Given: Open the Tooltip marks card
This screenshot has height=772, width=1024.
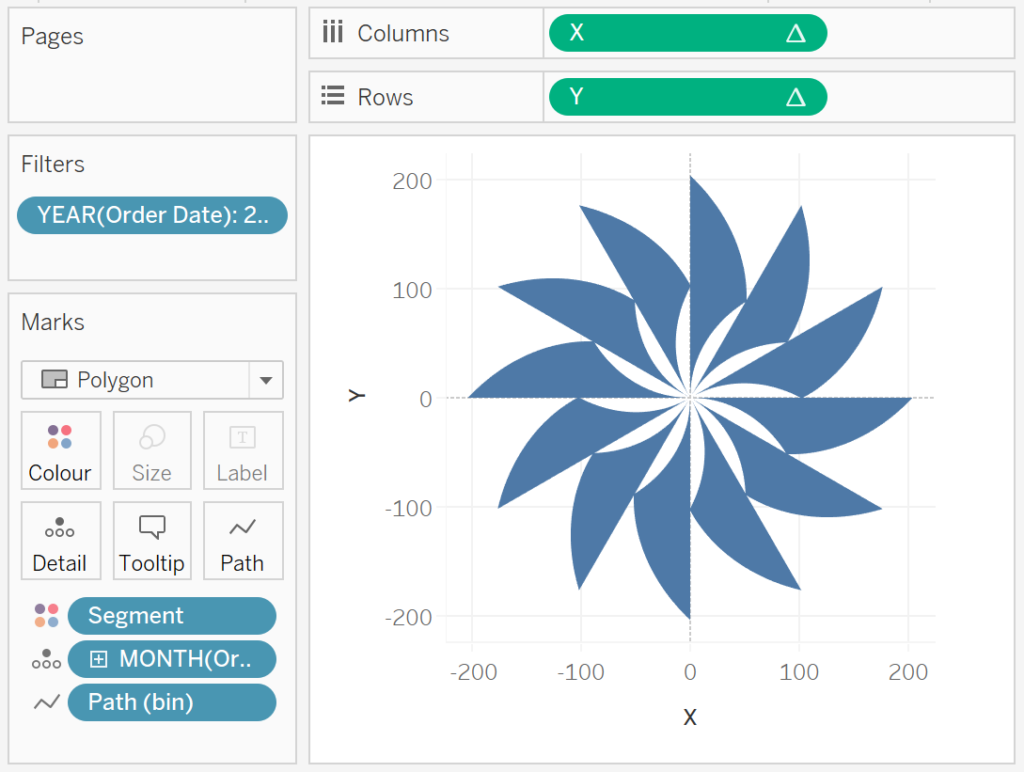Looking at the screenshot, I should tap(152, 540).
